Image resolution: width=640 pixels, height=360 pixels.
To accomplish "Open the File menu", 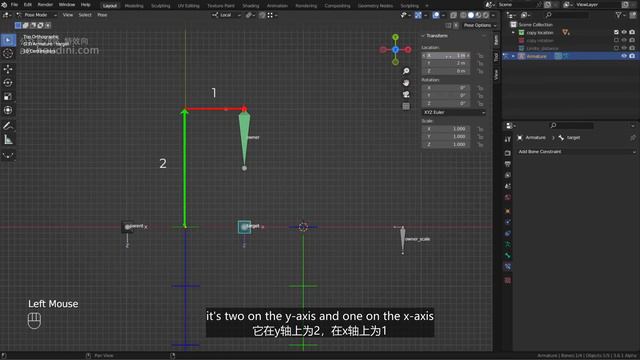I will (14, 4).
